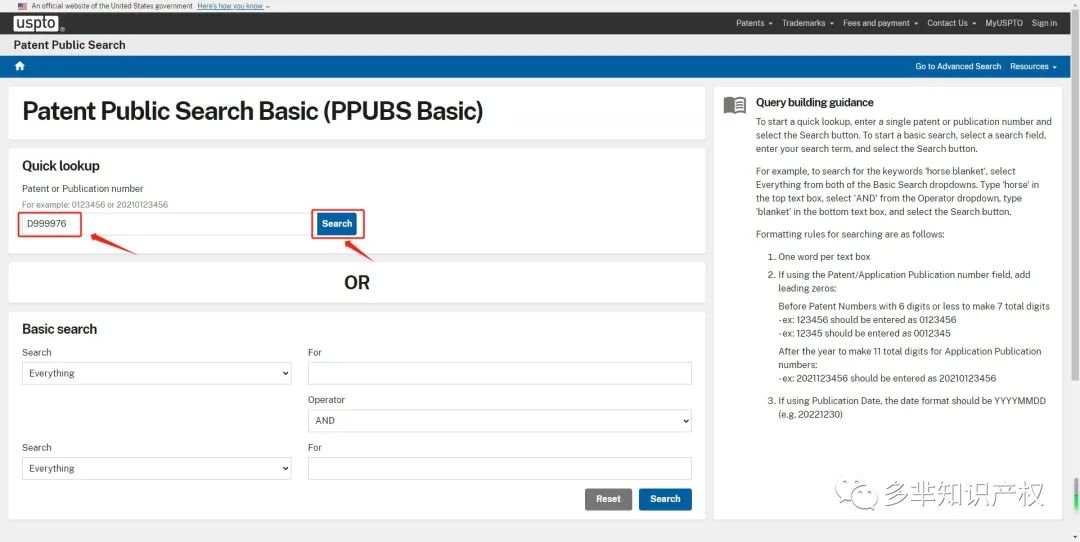
Task: Click the Reset button
Action: 608,499
